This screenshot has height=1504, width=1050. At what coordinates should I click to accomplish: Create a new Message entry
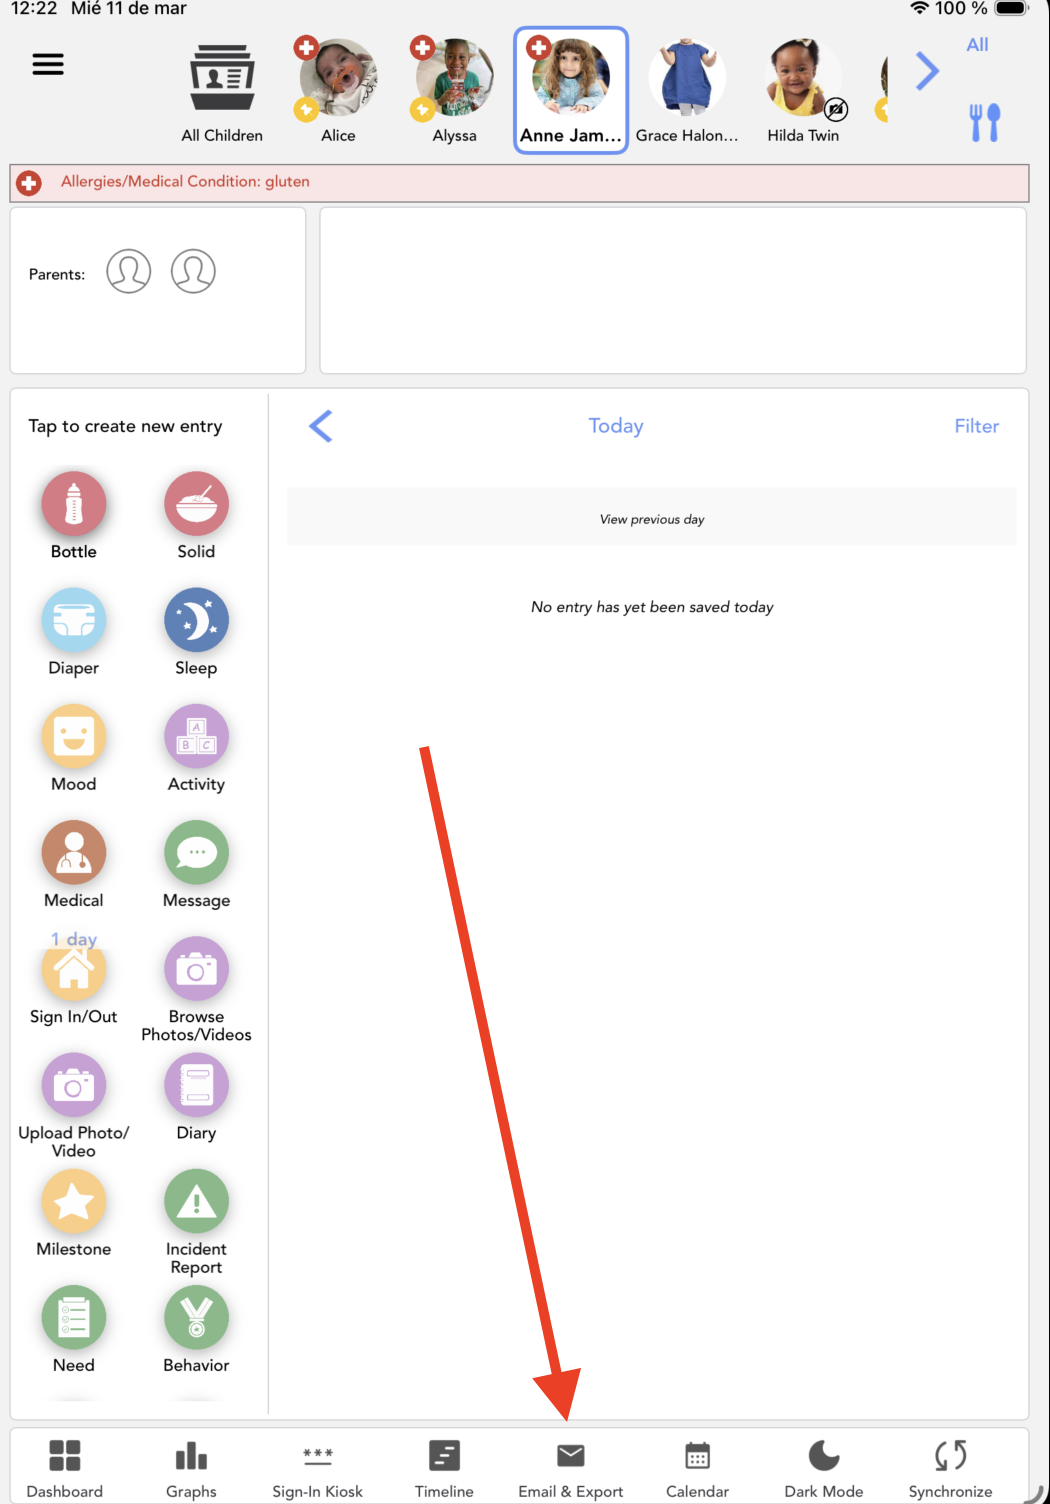coord(197,853)
